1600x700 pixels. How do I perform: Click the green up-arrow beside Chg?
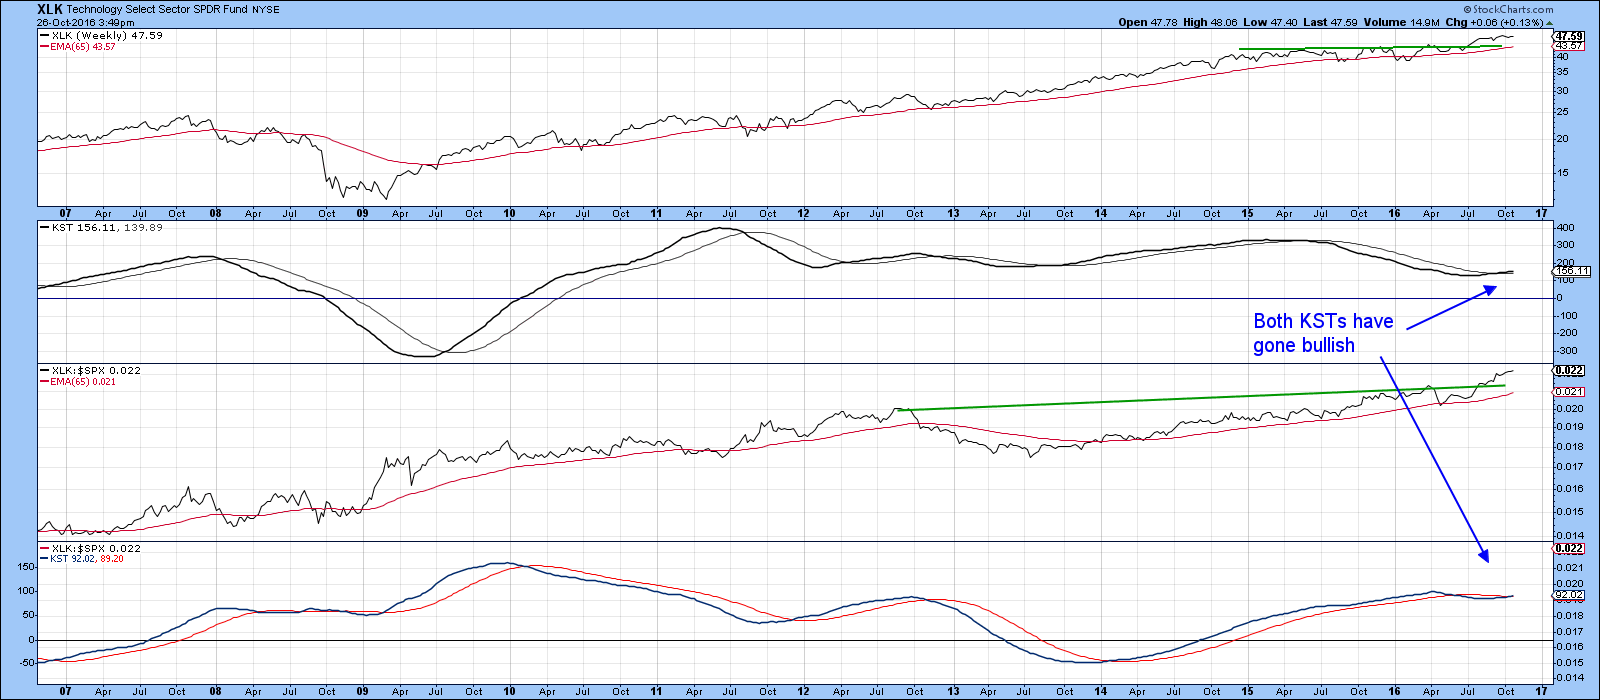1549,22
